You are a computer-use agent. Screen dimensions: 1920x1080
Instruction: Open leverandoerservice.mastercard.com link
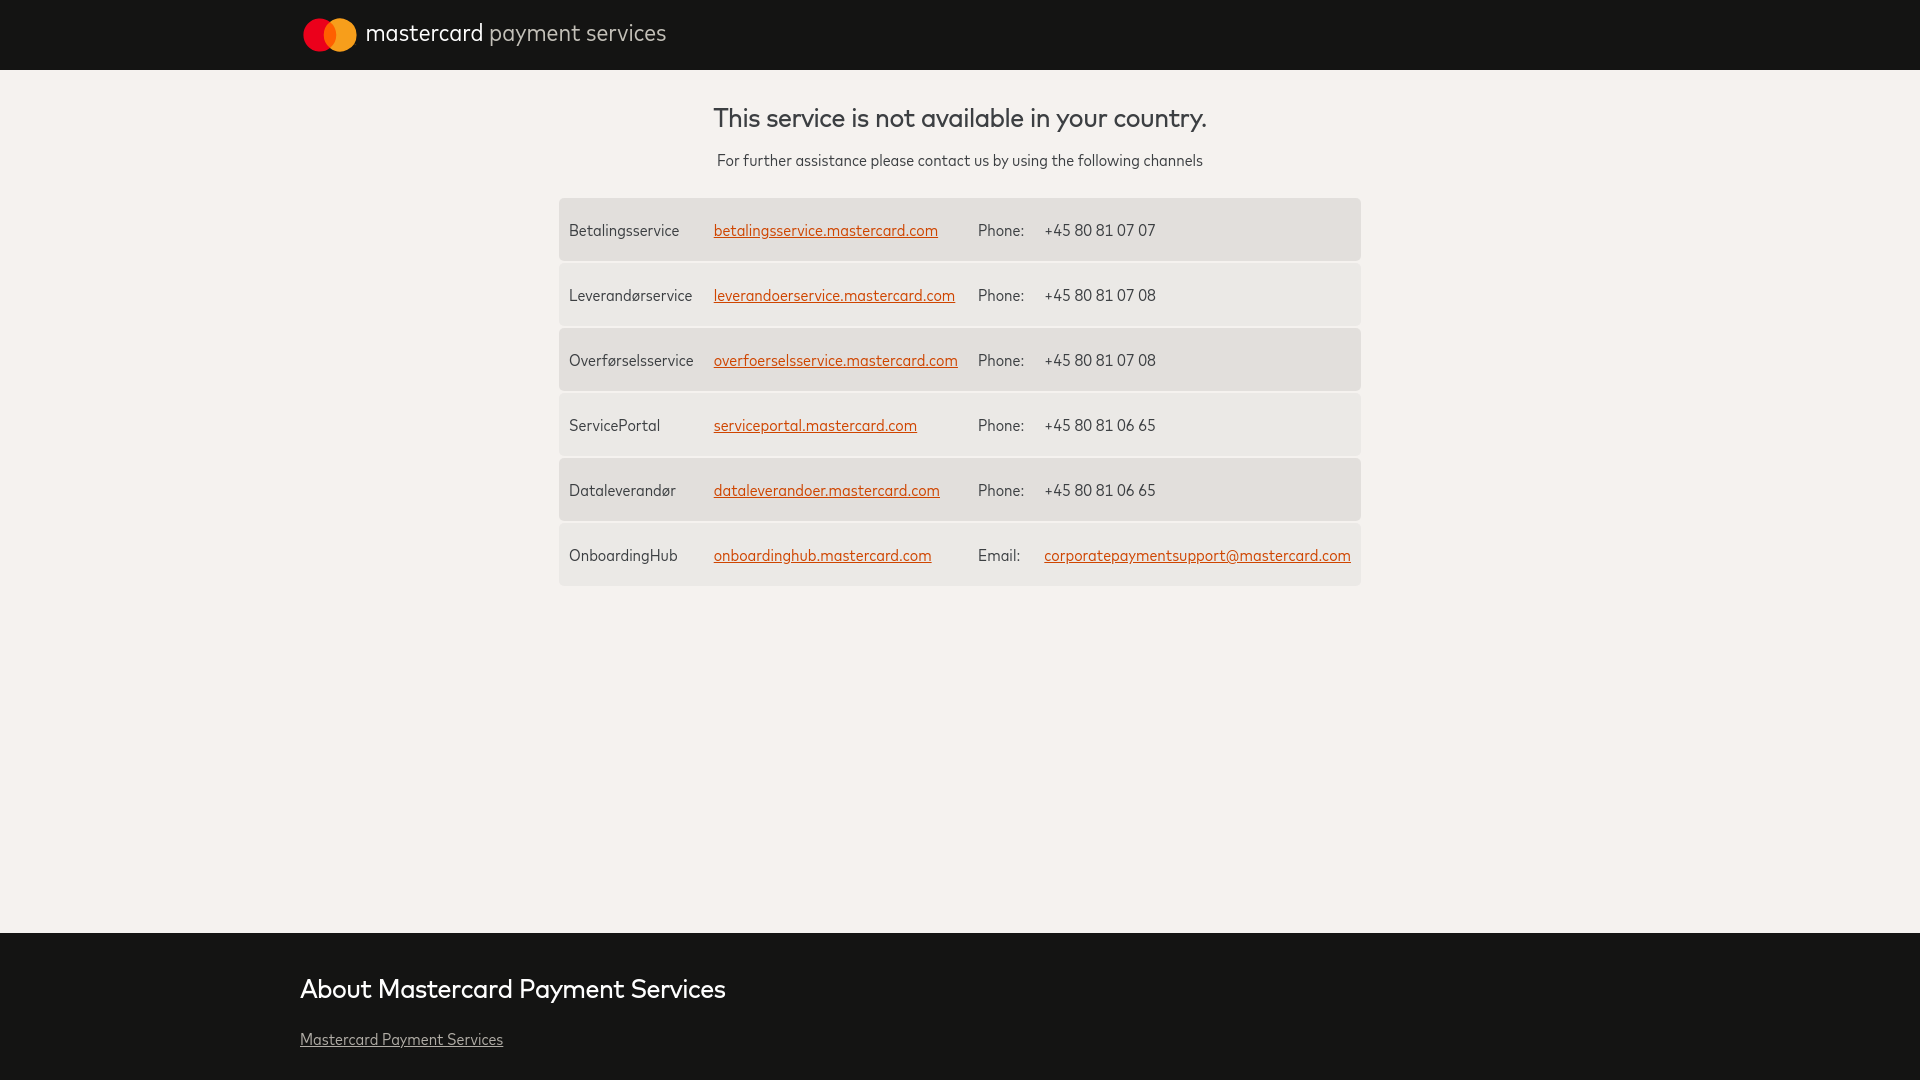point(834,295)
